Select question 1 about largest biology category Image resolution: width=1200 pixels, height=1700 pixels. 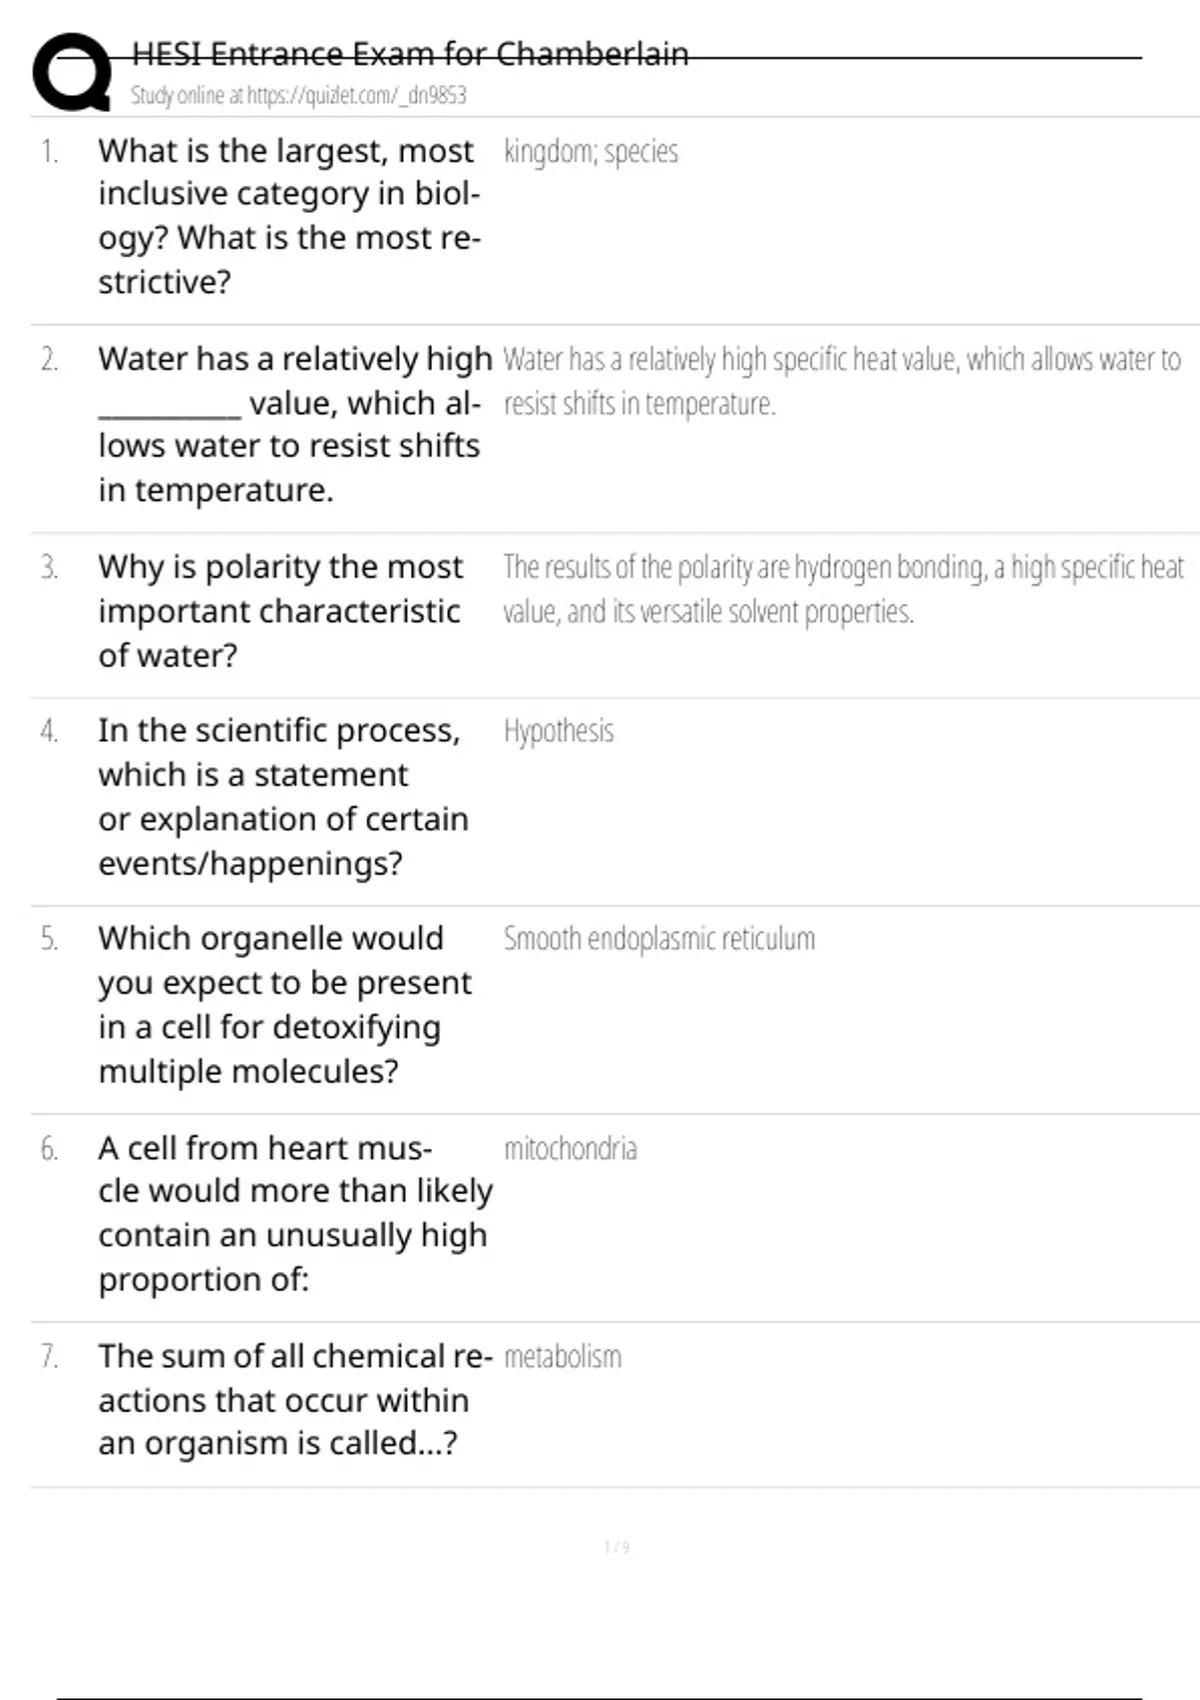[289, 216]
